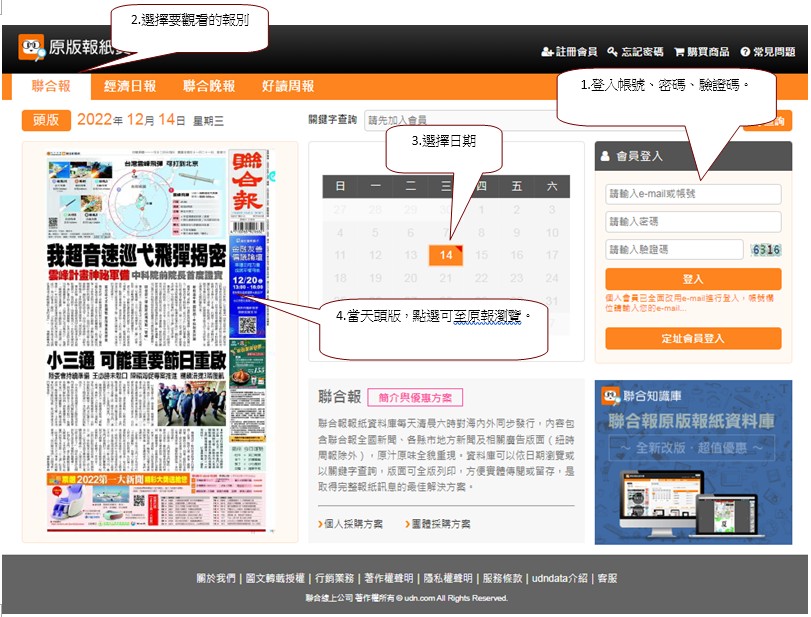The image size is (811, 617).
Task: Select the 聯合報 tab
Action: tap(51, 86)
